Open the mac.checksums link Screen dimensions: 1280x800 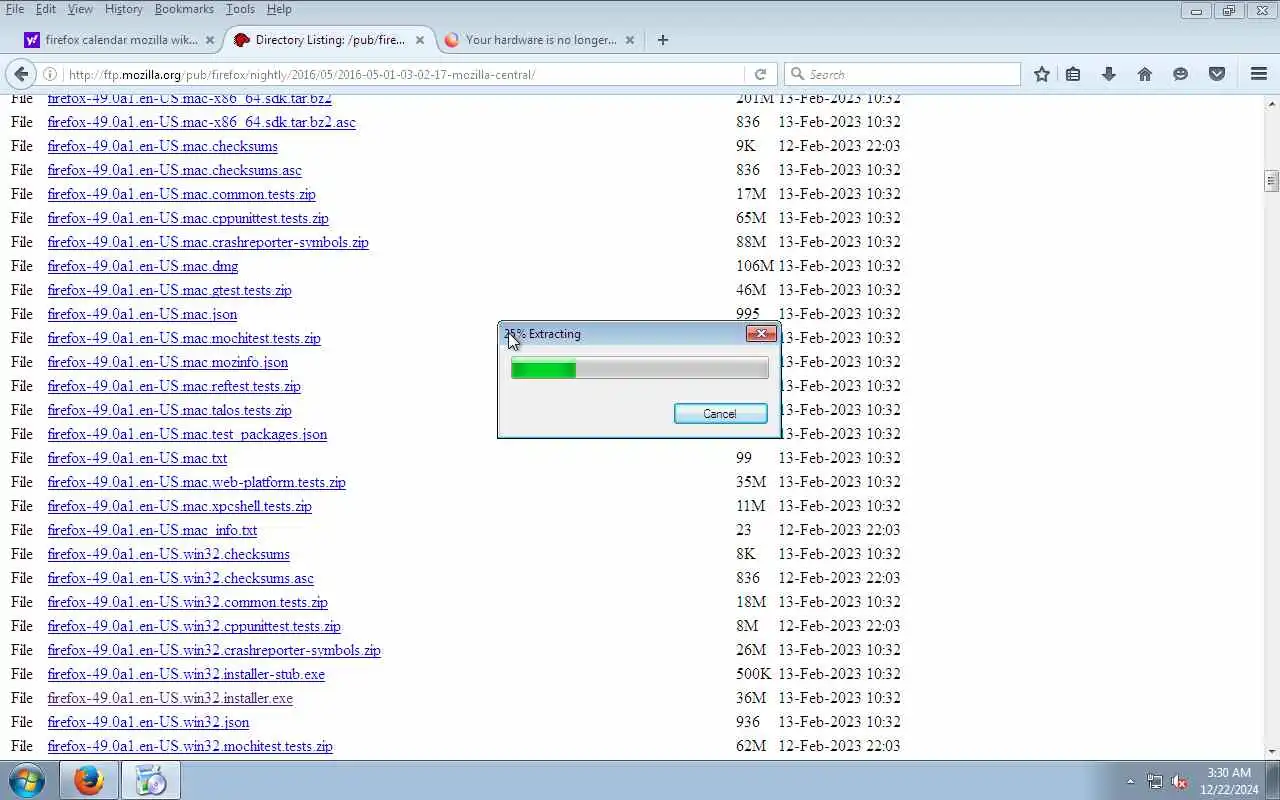tap(163, 146)
